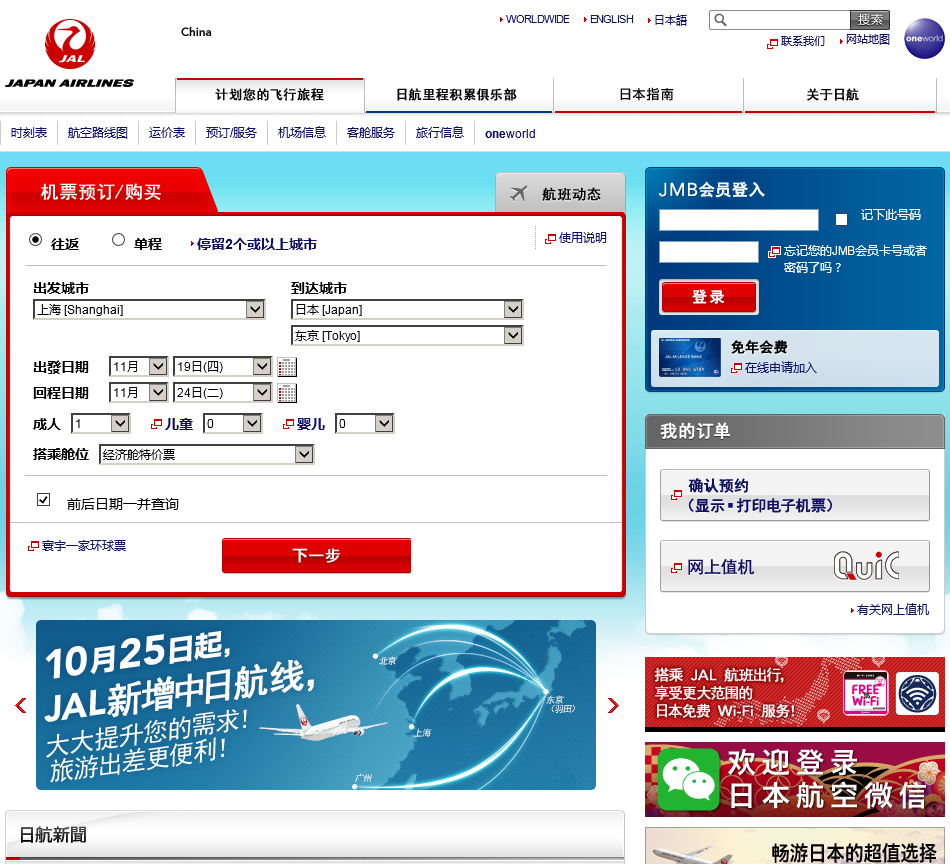This screenshot has width=950, height=864.
Task: Focus the JMB member number field
Action: click(x=739, y=219)
